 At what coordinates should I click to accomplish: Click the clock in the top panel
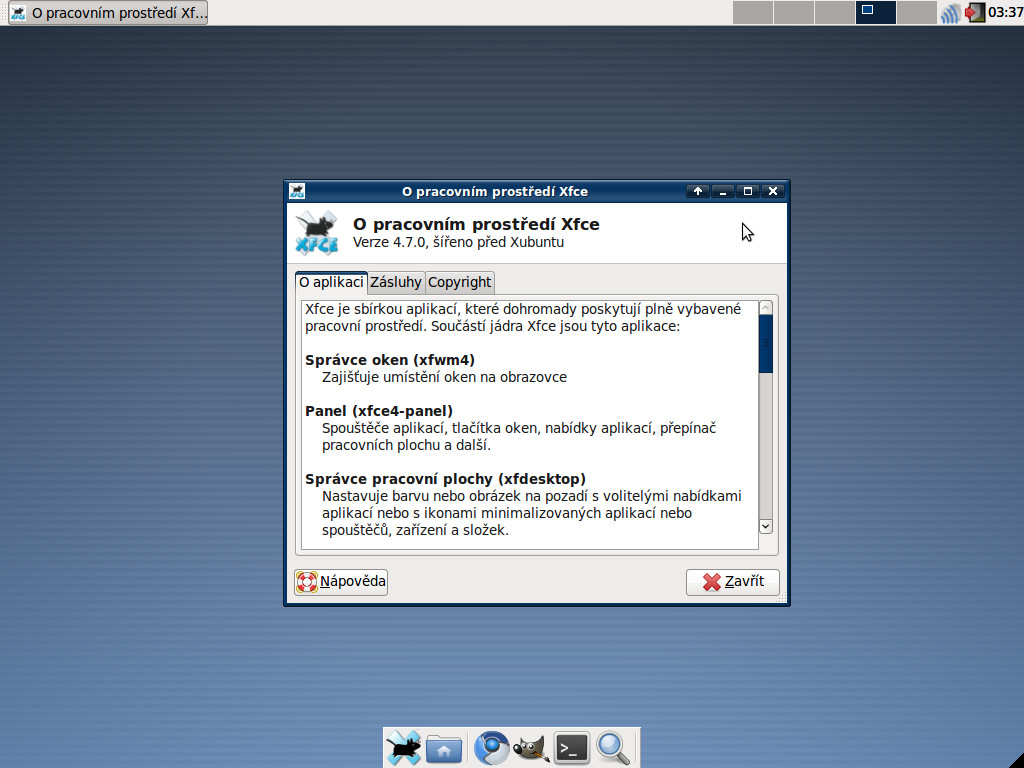click(x=1005, y=12)
